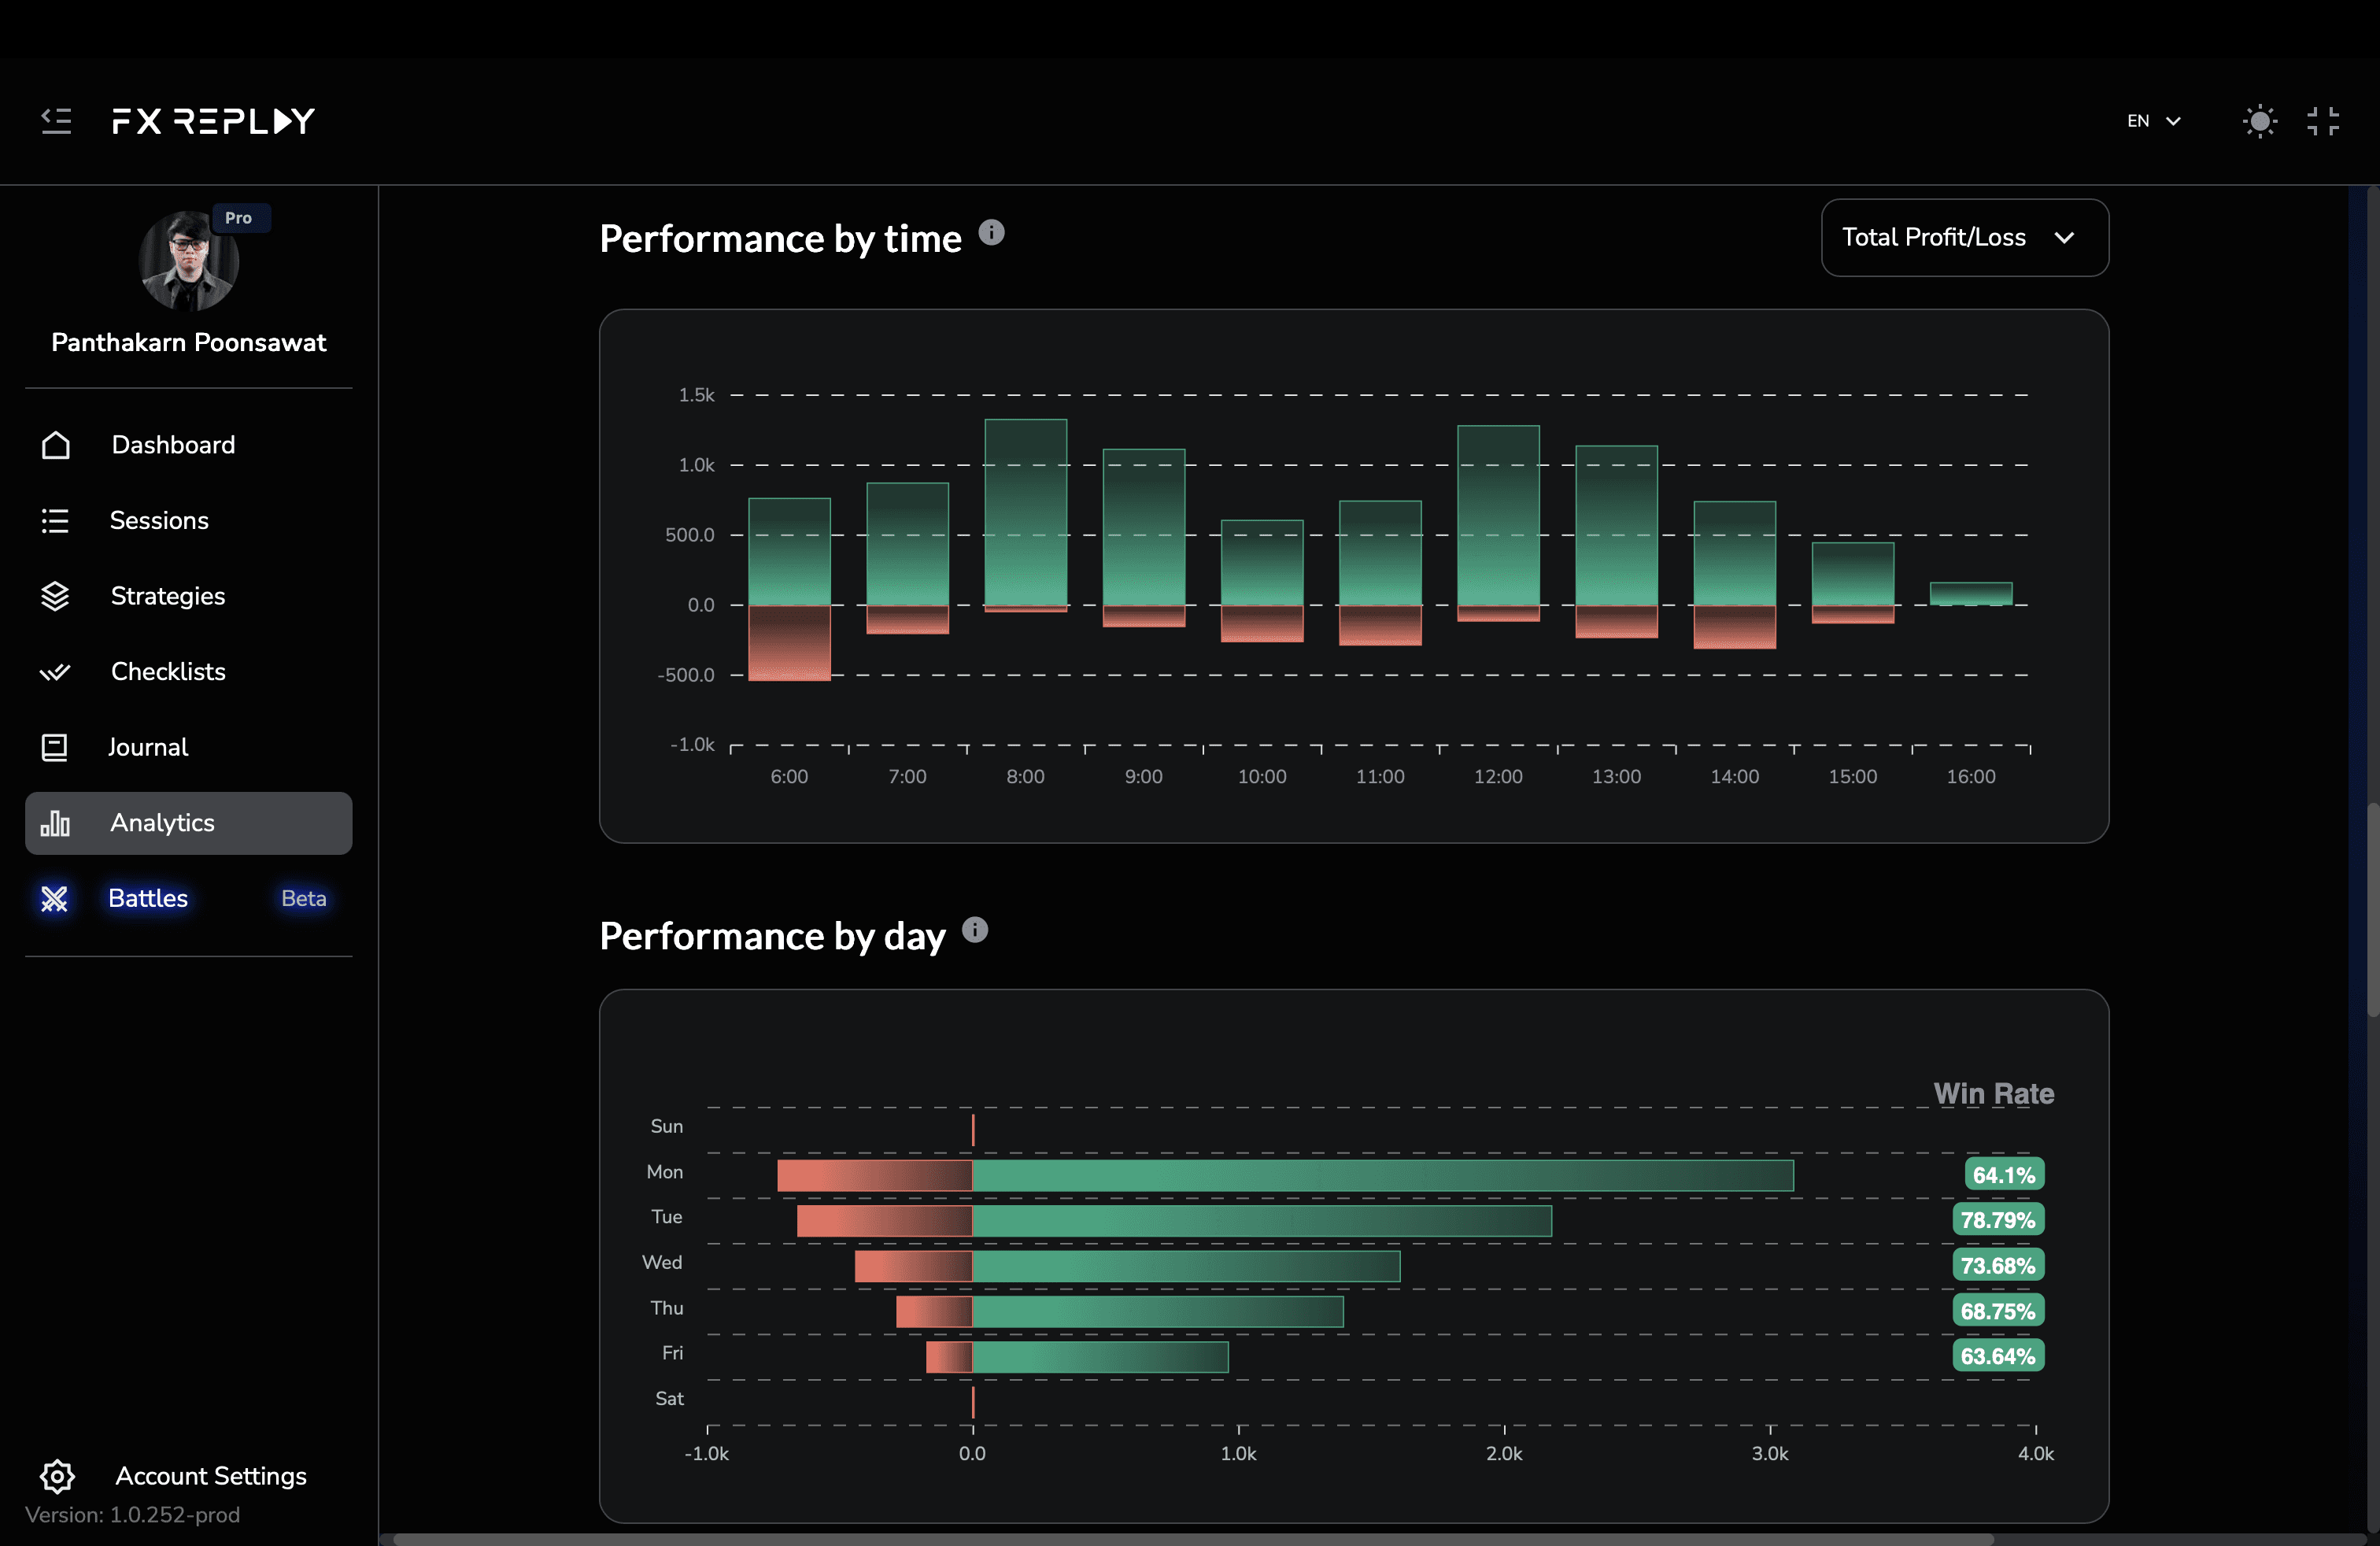Image resolution: width=2380 pixels, height=1546 pixels.
Task: Open Account Settings gear link
Action: [x=210, y=1476]
